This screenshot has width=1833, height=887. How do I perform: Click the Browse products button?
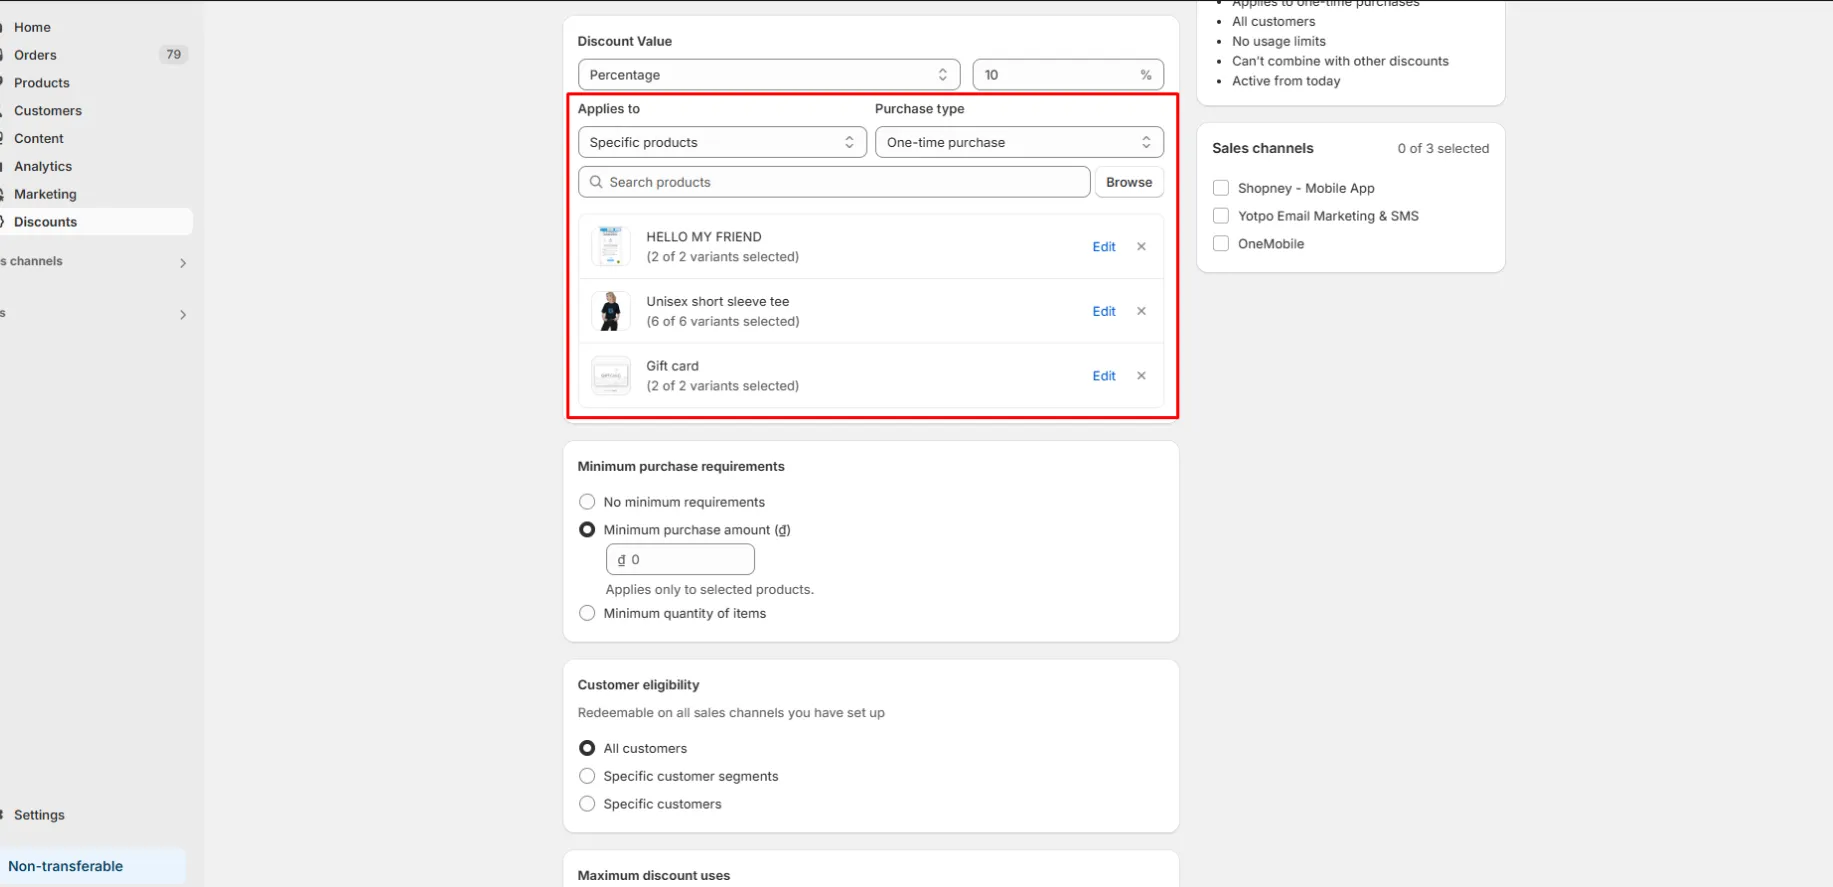pyautogui.click(x=1129, y=182)
